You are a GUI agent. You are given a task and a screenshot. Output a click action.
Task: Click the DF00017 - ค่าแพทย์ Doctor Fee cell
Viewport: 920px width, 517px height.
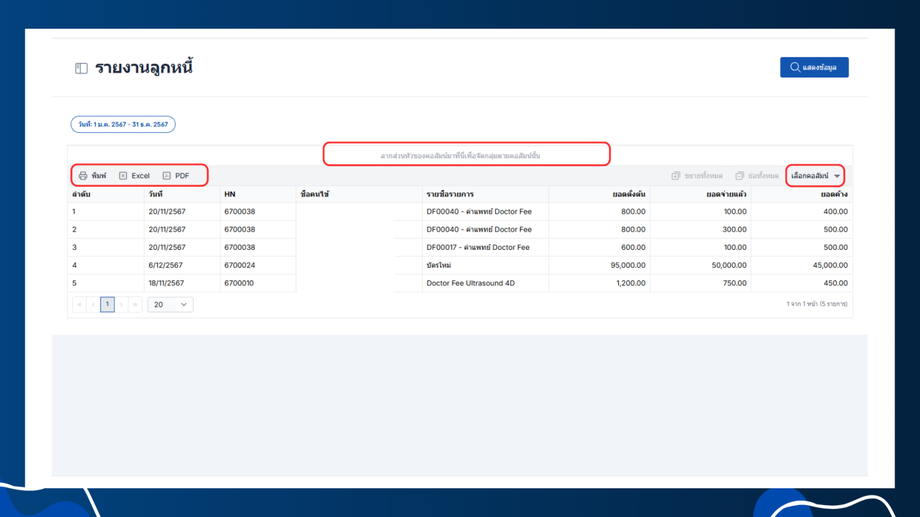pyautogui.click(x=485, y=248)
